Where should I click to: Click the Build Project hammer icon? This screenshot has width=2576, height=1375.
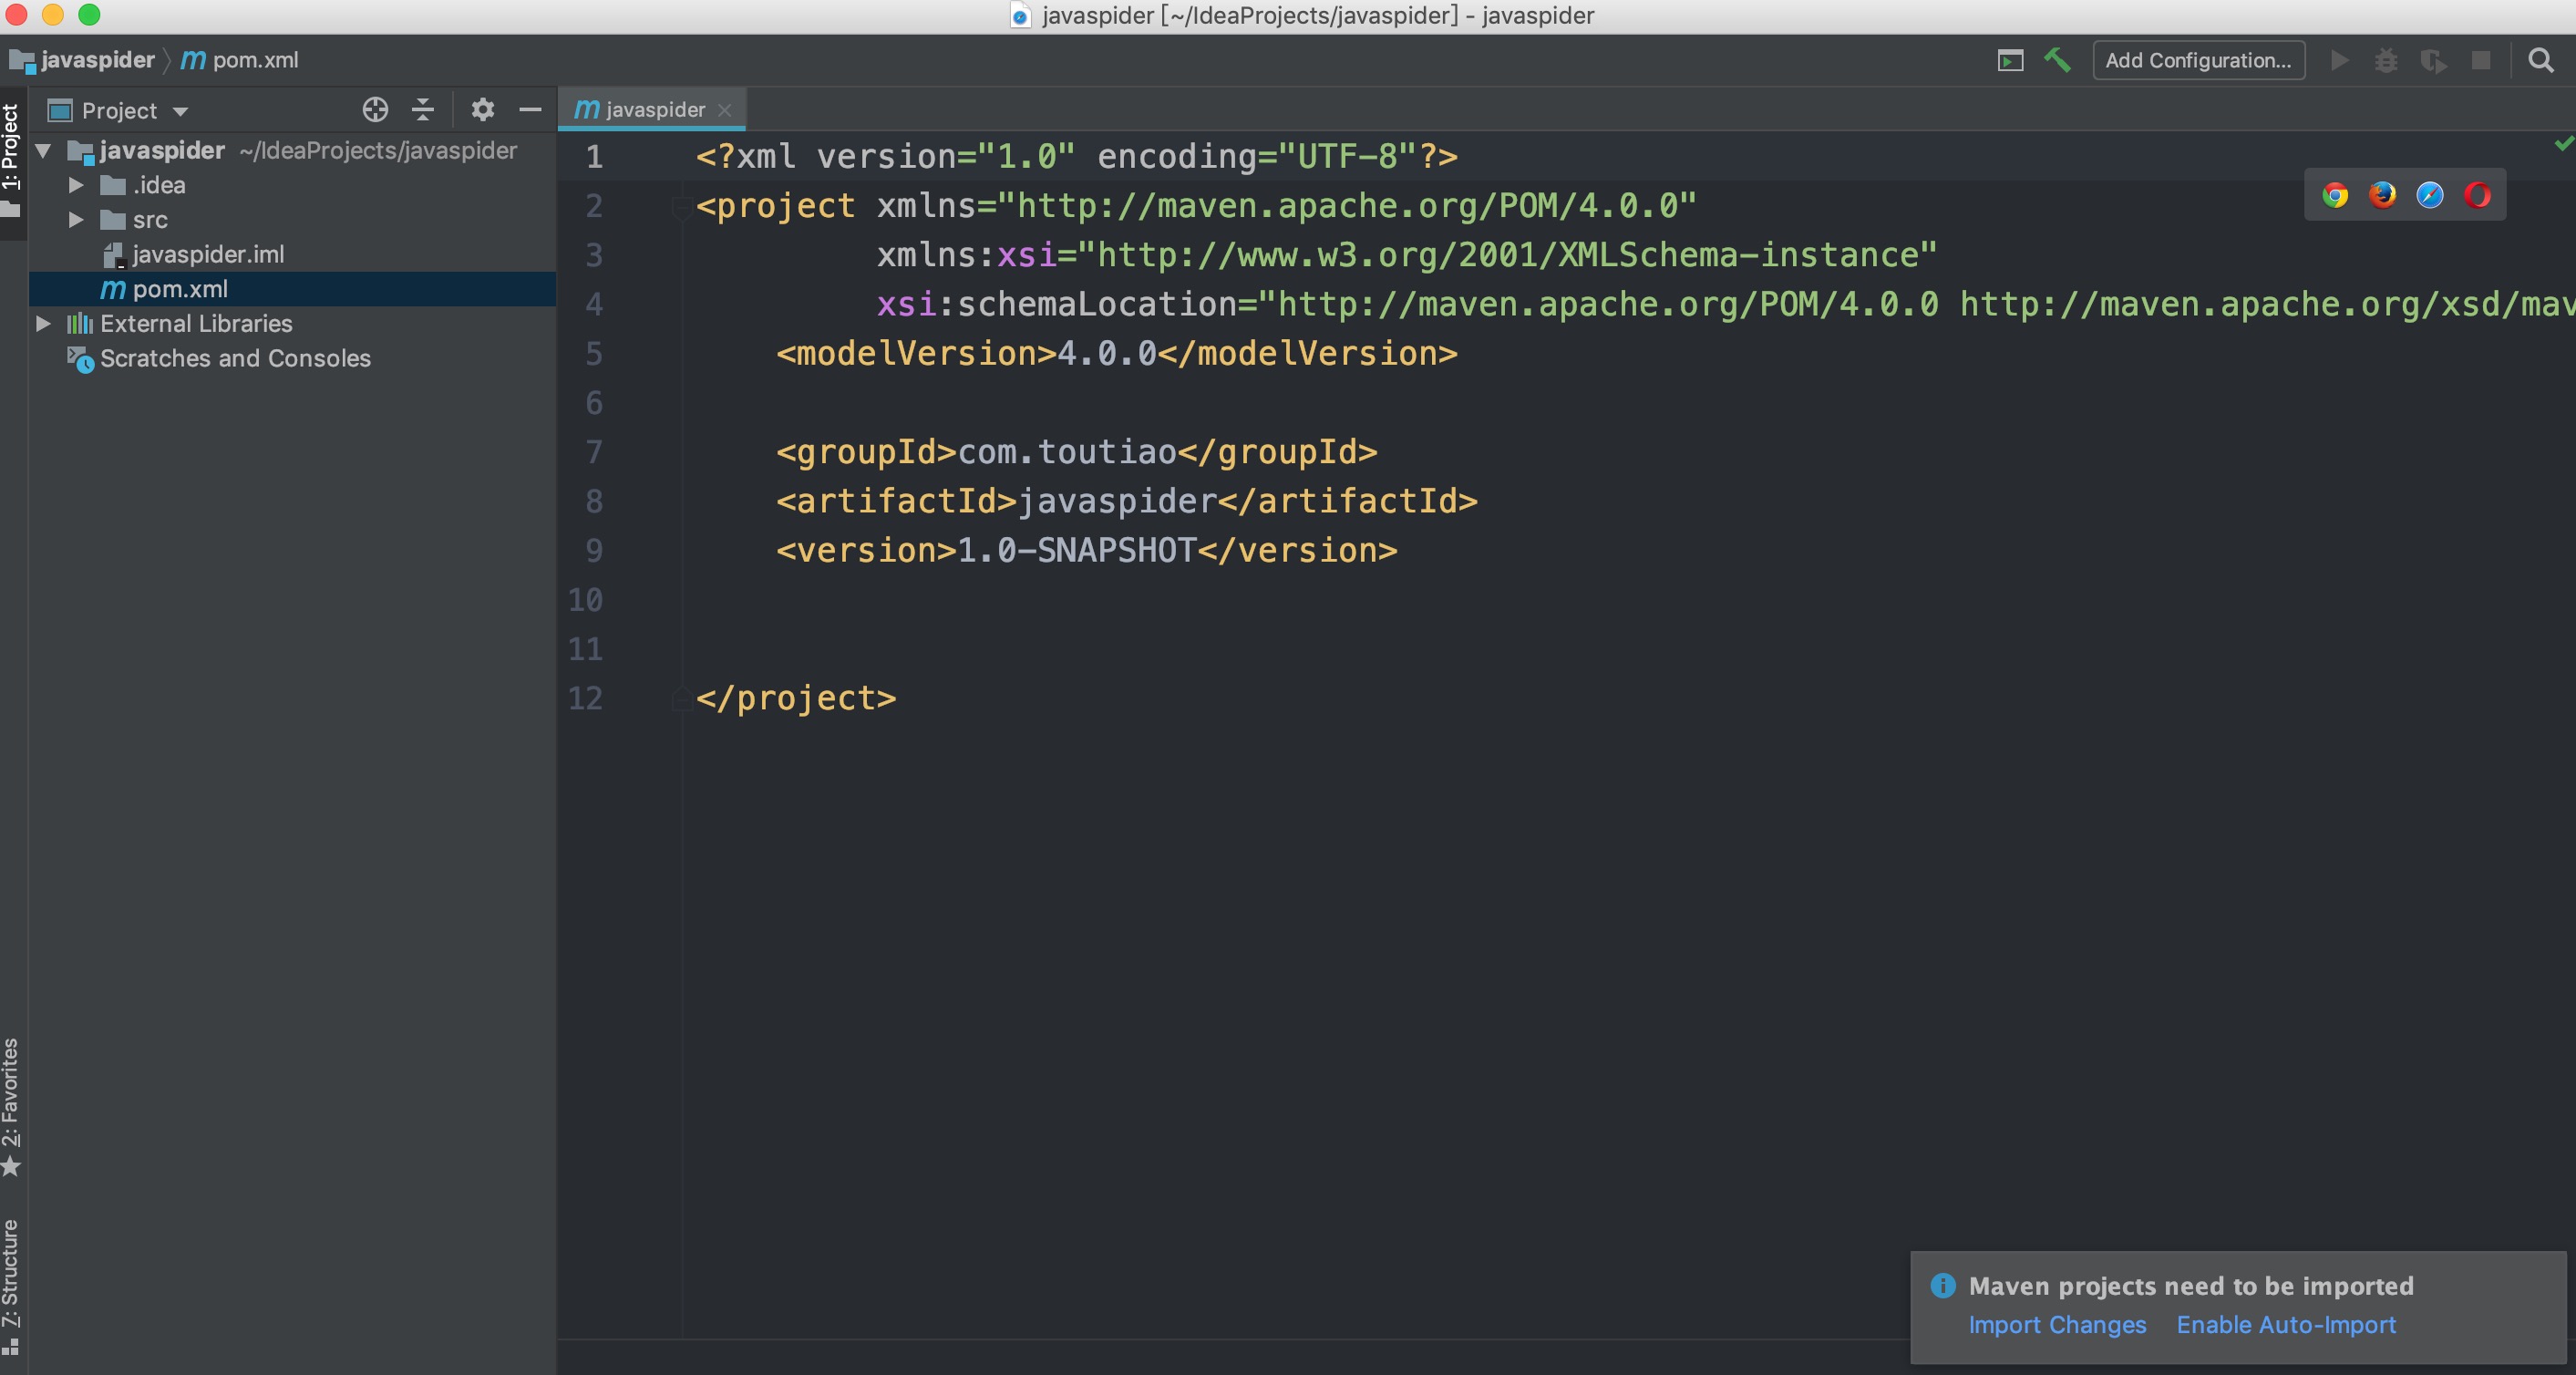pyautogui.click(x=2057, y=60)
